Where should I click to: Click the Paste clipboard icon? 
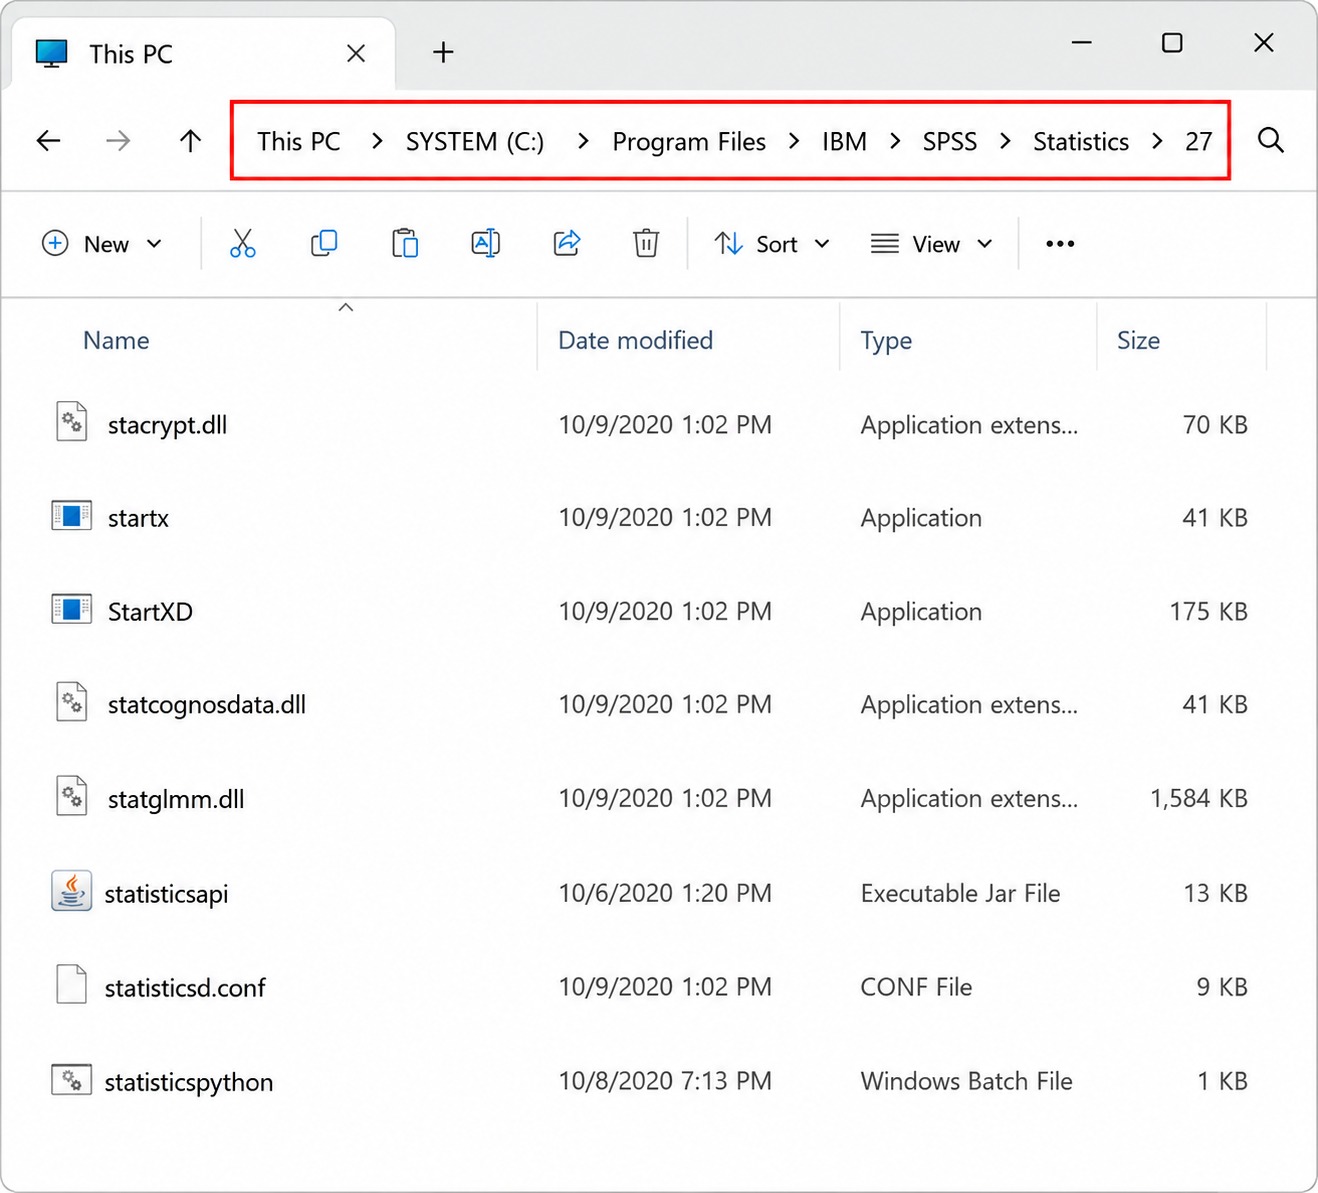(404, 243)
